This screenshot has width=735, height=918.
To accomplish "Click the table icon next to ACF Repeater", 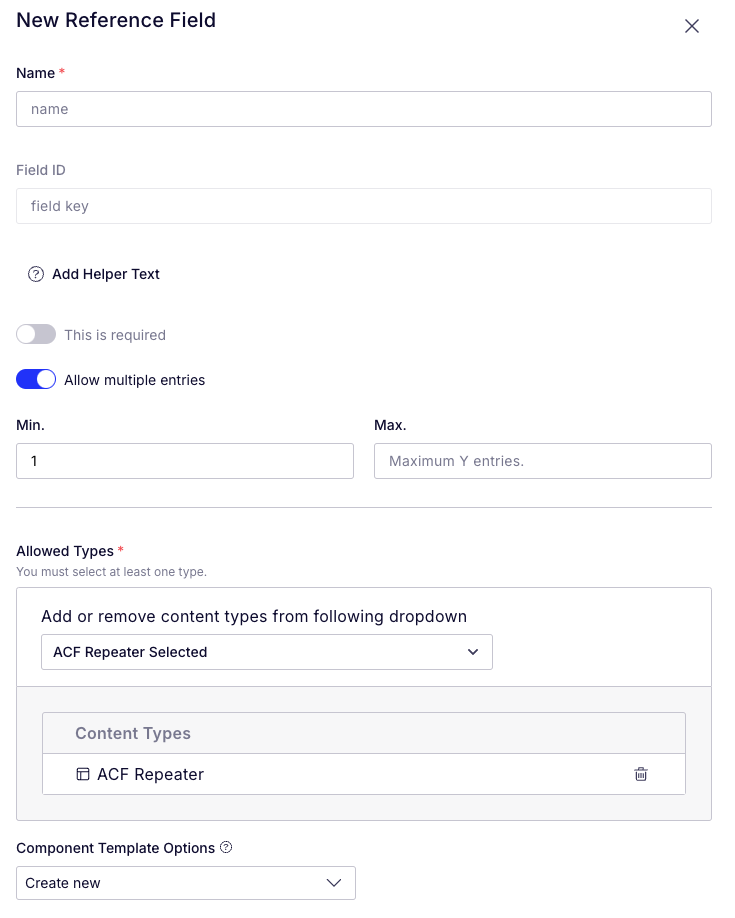I will click(x=83, y=774).
